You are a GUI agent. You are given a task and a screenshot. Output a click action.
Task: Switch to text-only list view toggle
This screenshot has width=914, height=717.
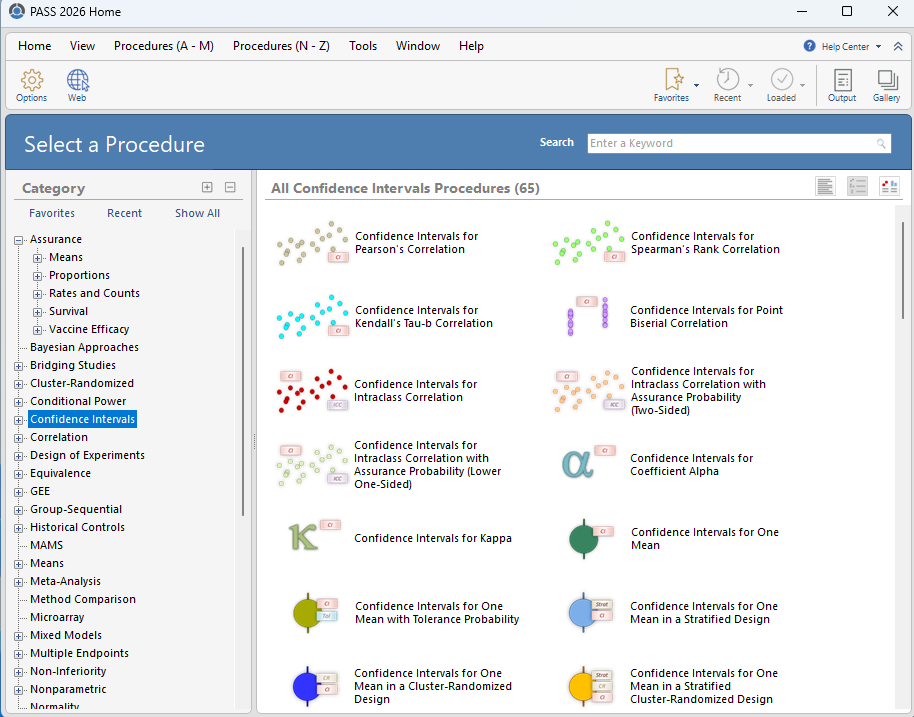[x=825, y=187]
